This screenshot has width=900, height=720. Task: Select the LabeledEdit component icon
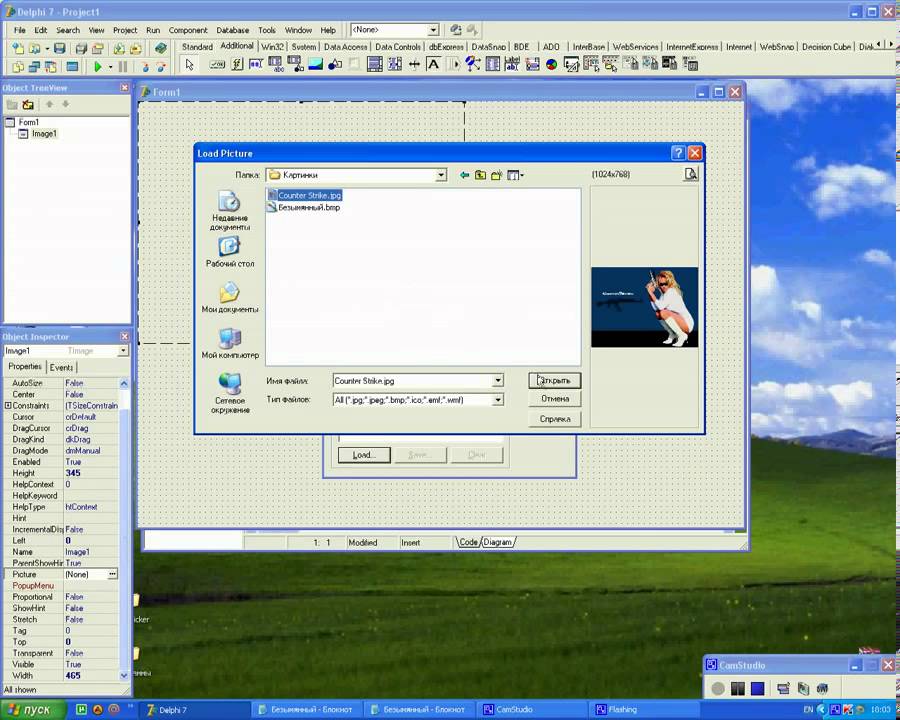tap(513, 64)
